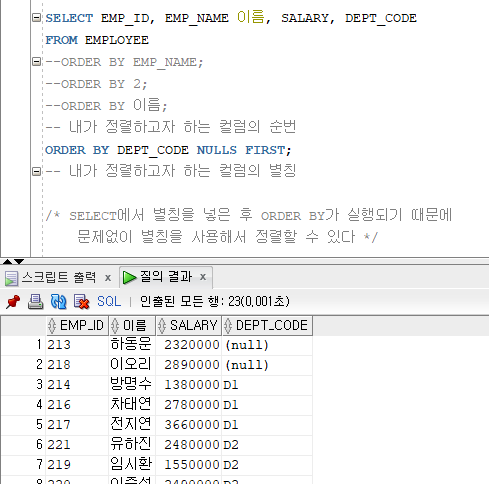489x484 pixels.
Task: Collapse the --ORDER BY EMP_NAME comment fold
Action: (36, 62)
